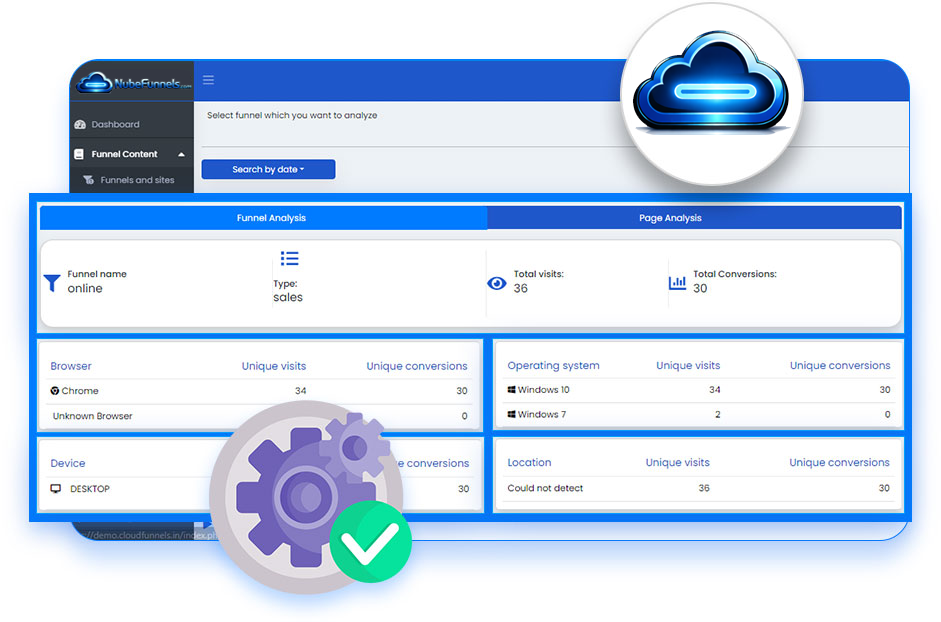This screenshot has width=941, height=622.
Task: Click the DESKTOP monitor icon
Action: pyautogui.click(x=56, y=489)
